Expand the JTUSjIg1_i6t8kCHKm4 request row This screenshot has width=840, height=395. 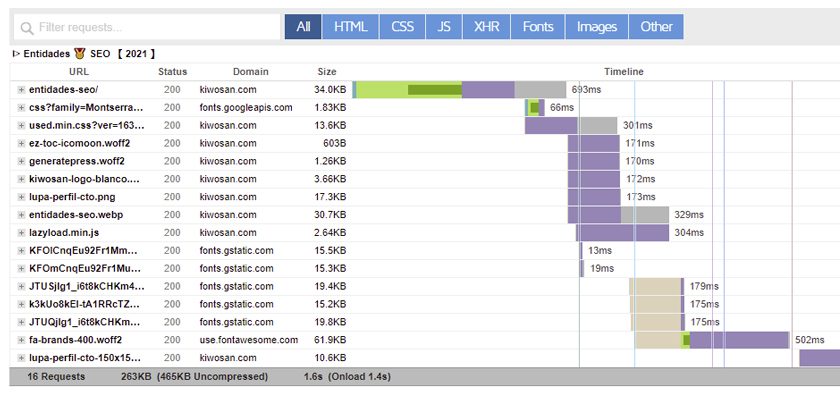21,286
